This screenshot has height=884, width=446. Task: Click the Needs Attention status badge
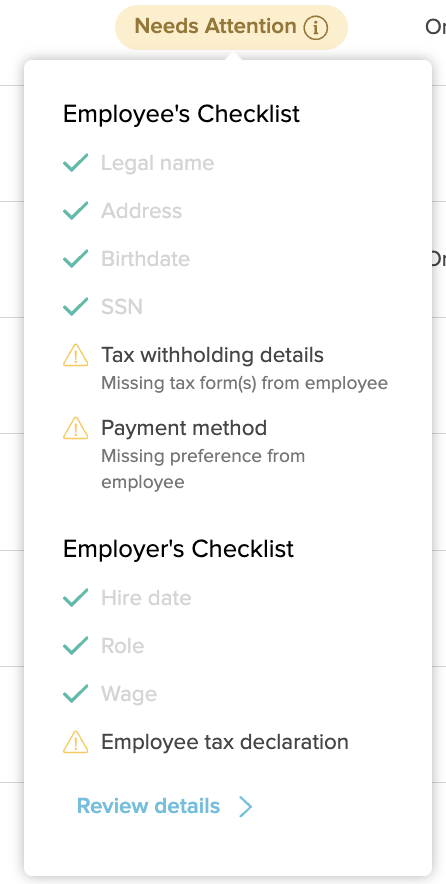231,27
